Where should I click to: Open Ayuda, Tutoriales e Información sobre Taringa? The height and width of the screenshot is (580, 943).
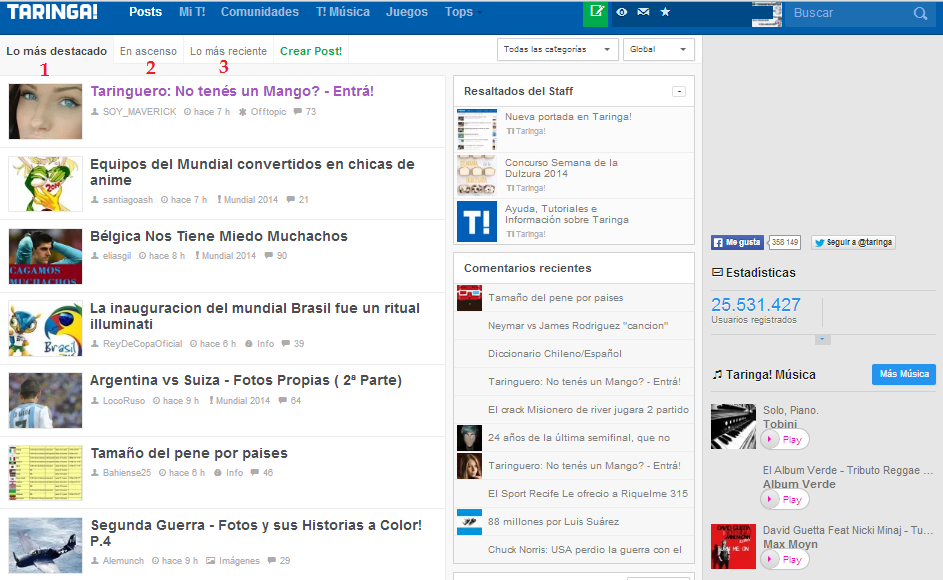coord(567,214)
